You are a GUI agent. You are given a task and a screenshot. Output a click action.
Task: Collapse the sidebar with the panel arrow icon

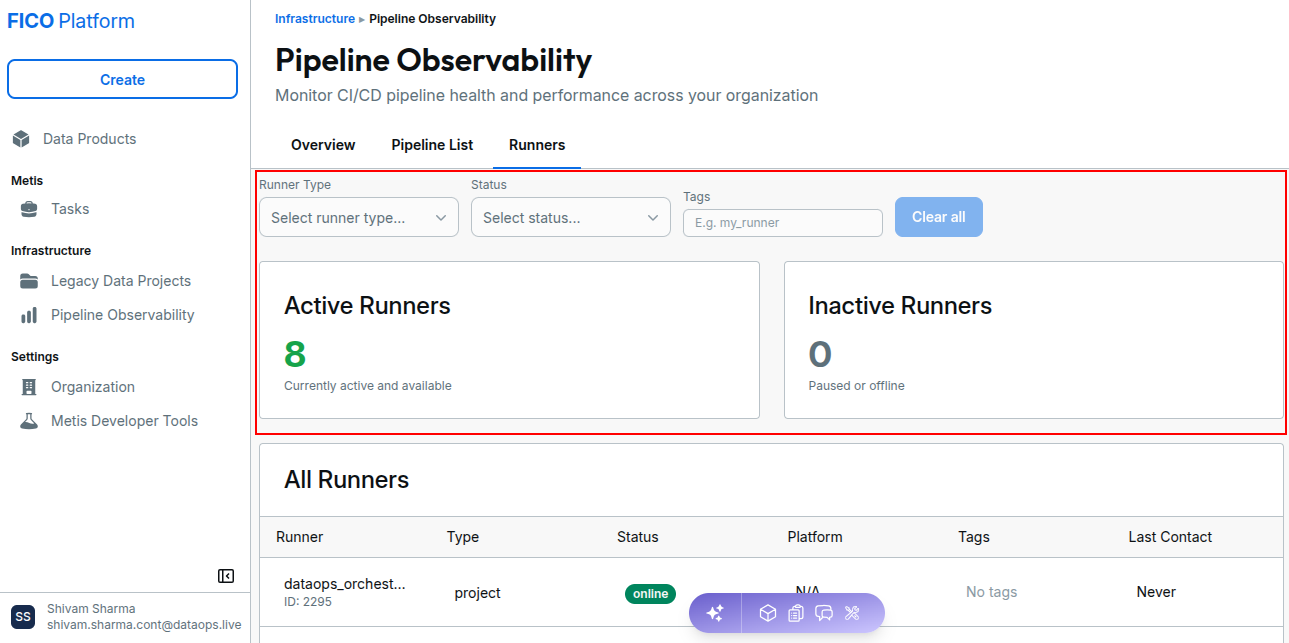click(x=226, y=576)
